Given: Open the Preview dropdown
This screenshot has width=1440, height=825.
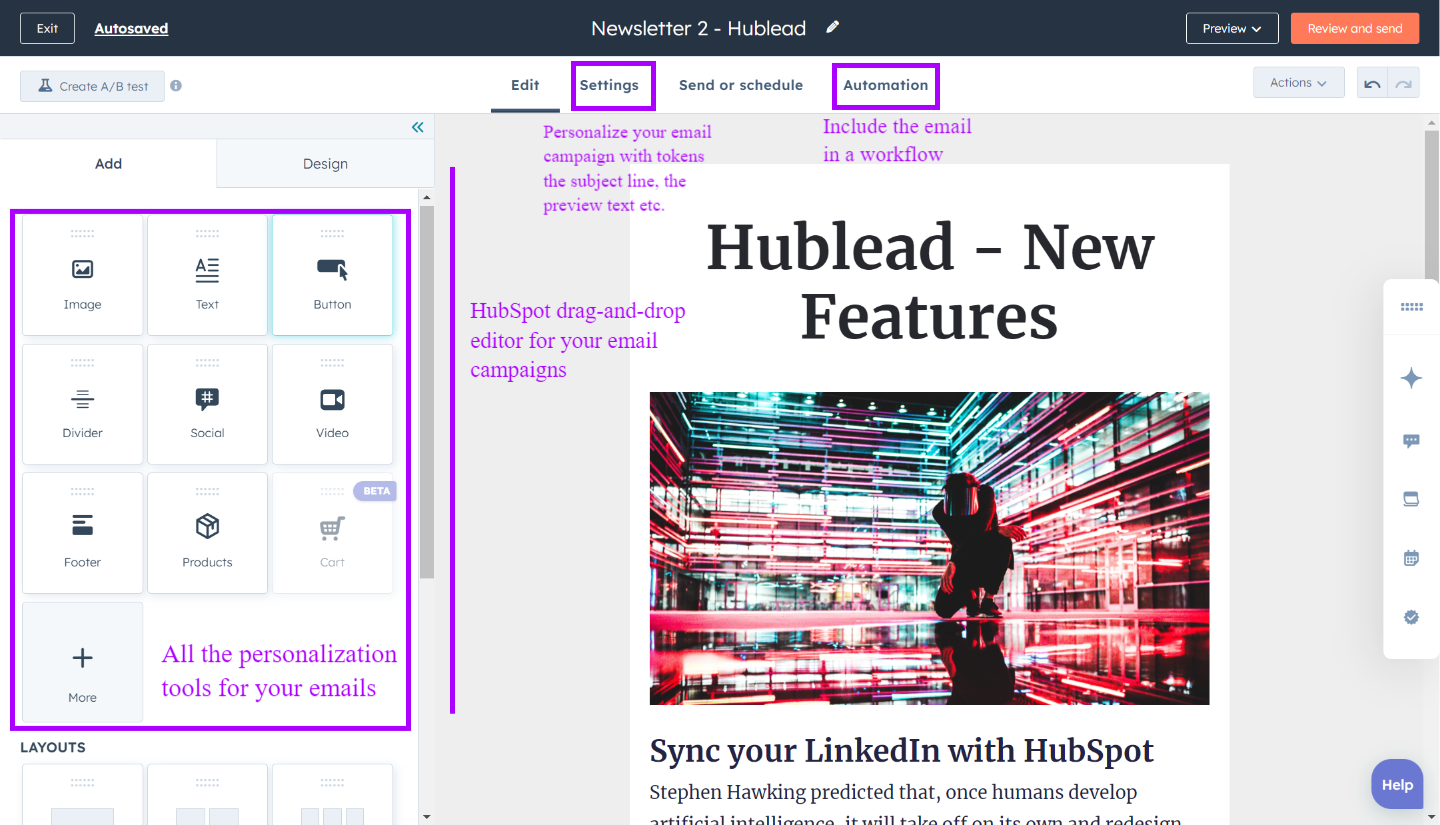Looking at the screenshot, I should (1232, 28).
